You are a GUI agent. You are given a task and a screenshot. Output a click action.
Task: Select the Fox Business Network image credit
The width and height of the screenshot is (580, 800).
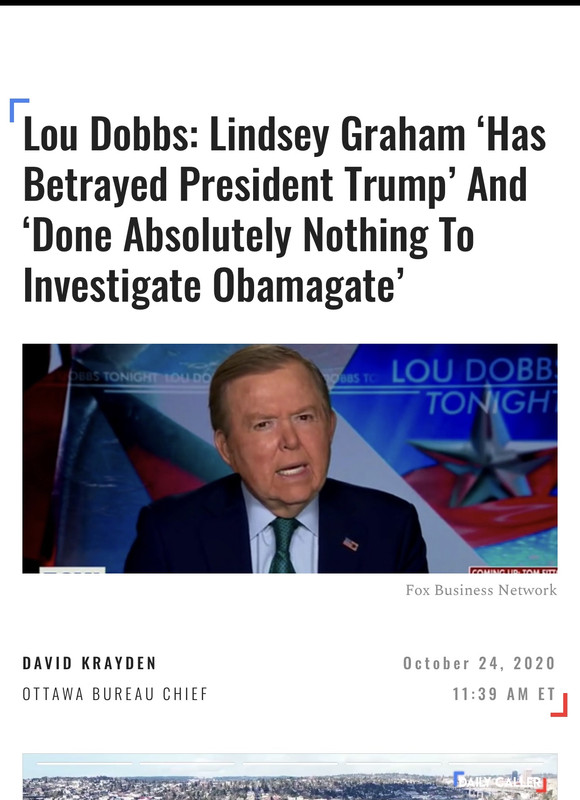click(481, 590)
